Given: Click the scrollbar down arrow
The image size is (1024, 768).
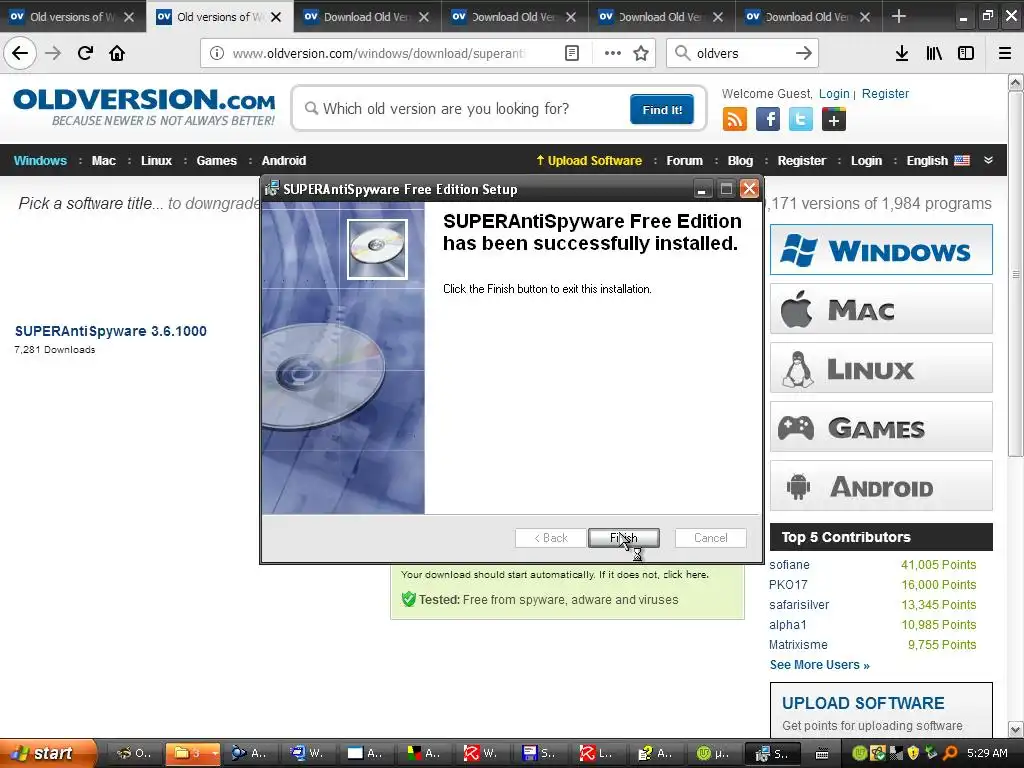Looking at the screenshot, I should [x=1016, y=729].
